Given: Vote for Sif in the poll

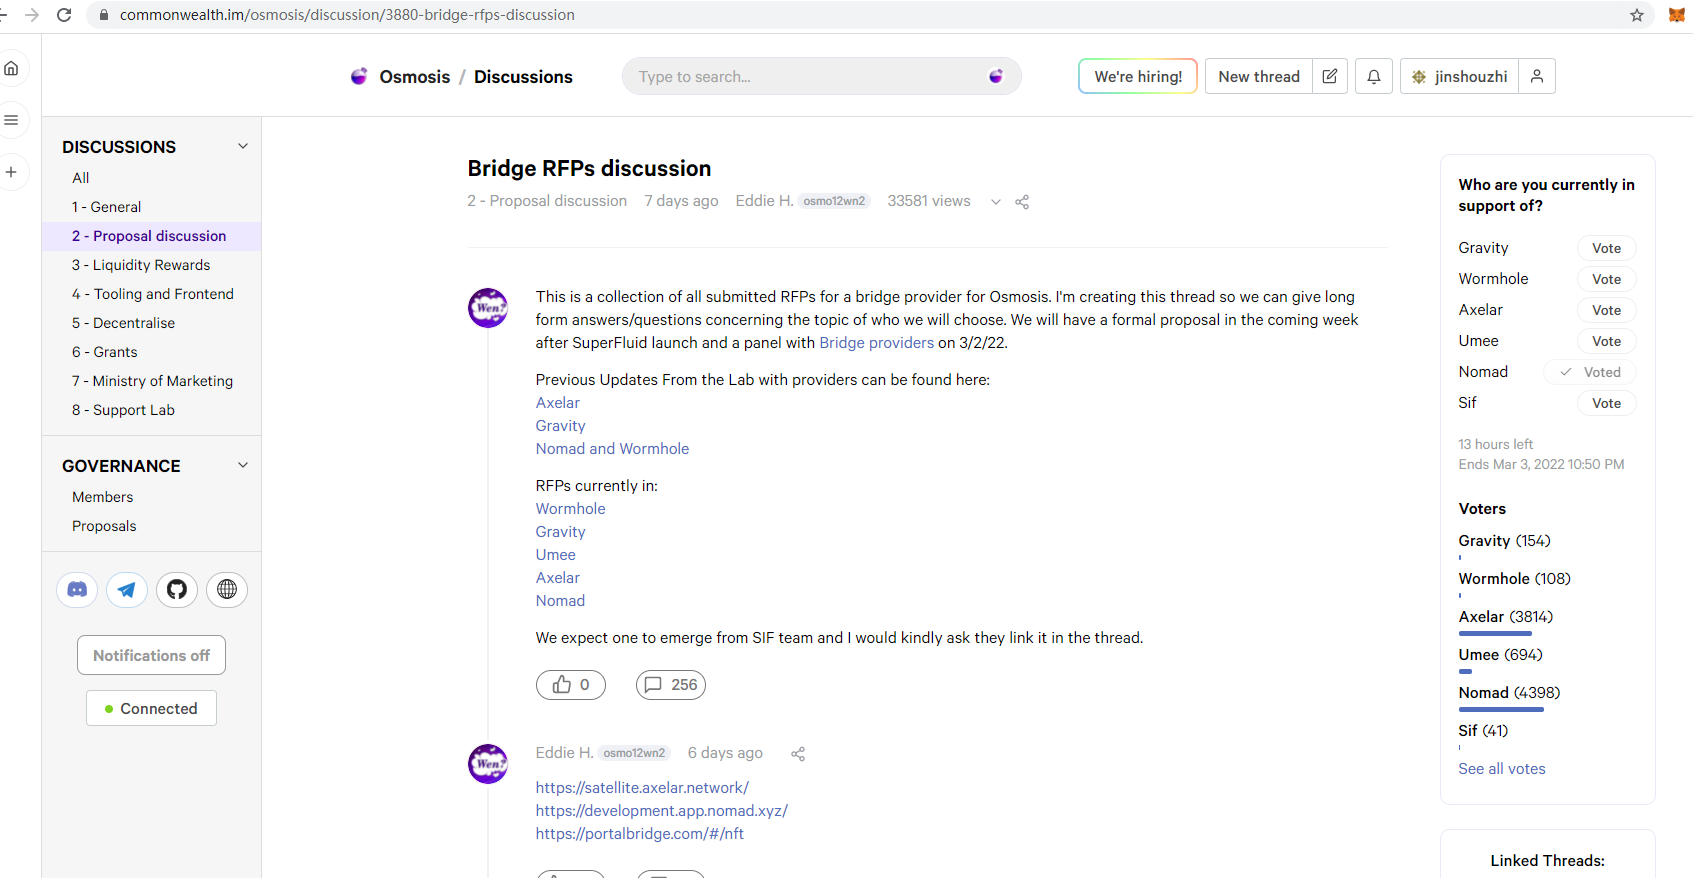Looking at the screenshot, I should tap(1607, 403).
